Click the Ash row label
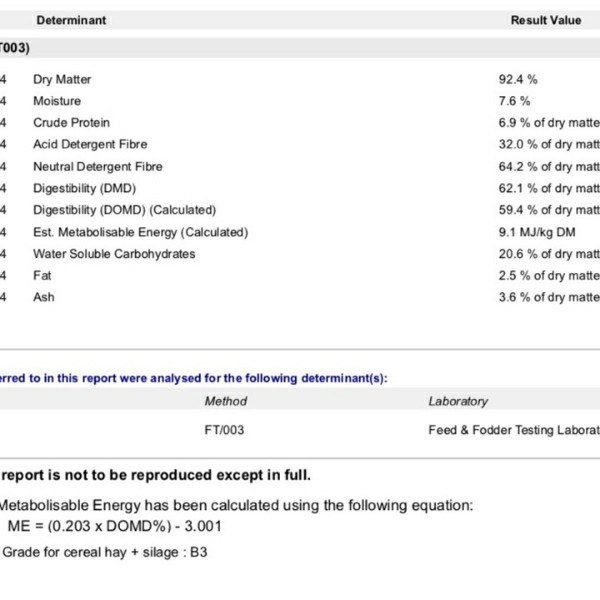The height and width of the screenshot is (600, 600). point(43,297)
